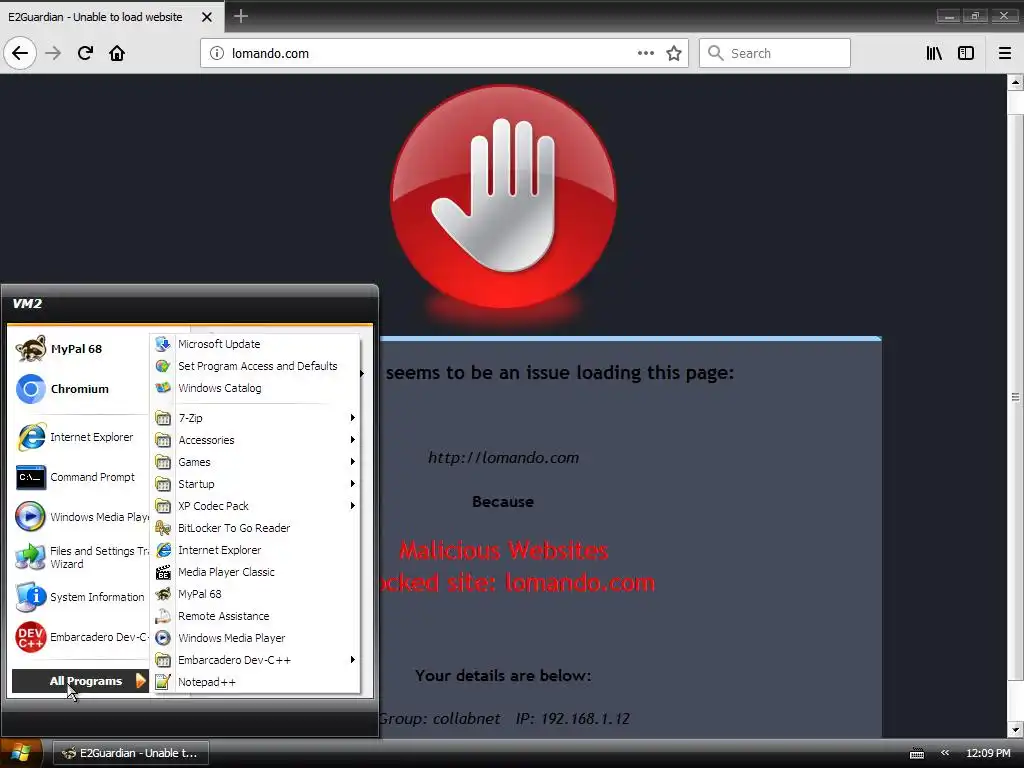The image size is (1024, 768).
Task: Expand the XP Codec Pack folder
Action: (x=256, y=506)
